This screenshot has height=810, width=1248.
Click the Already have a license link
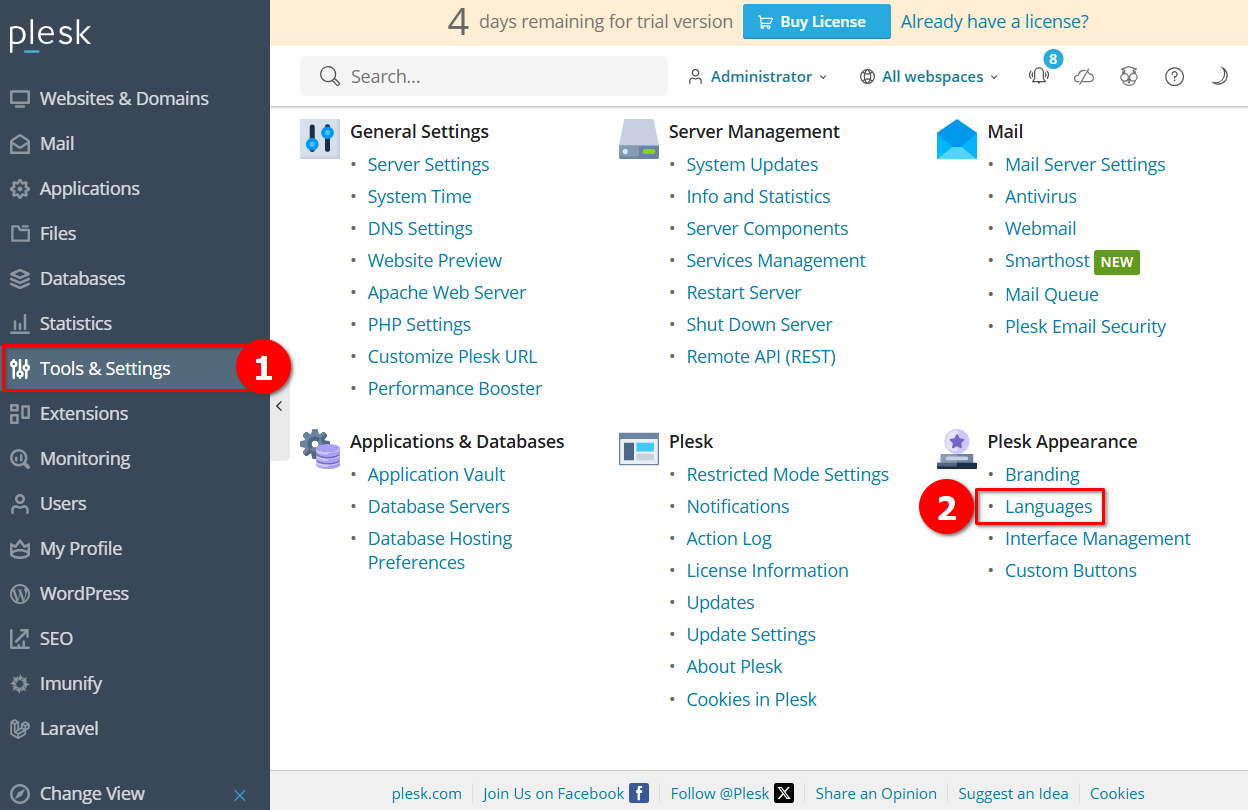tap(995, 21)
